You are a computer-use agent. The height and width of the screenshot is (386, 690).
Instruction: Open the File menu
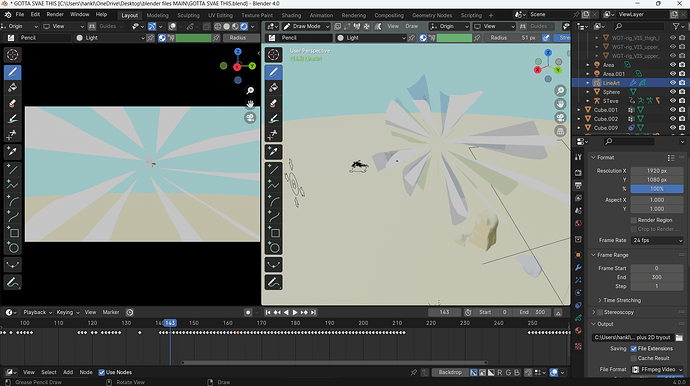coord(20,15)
